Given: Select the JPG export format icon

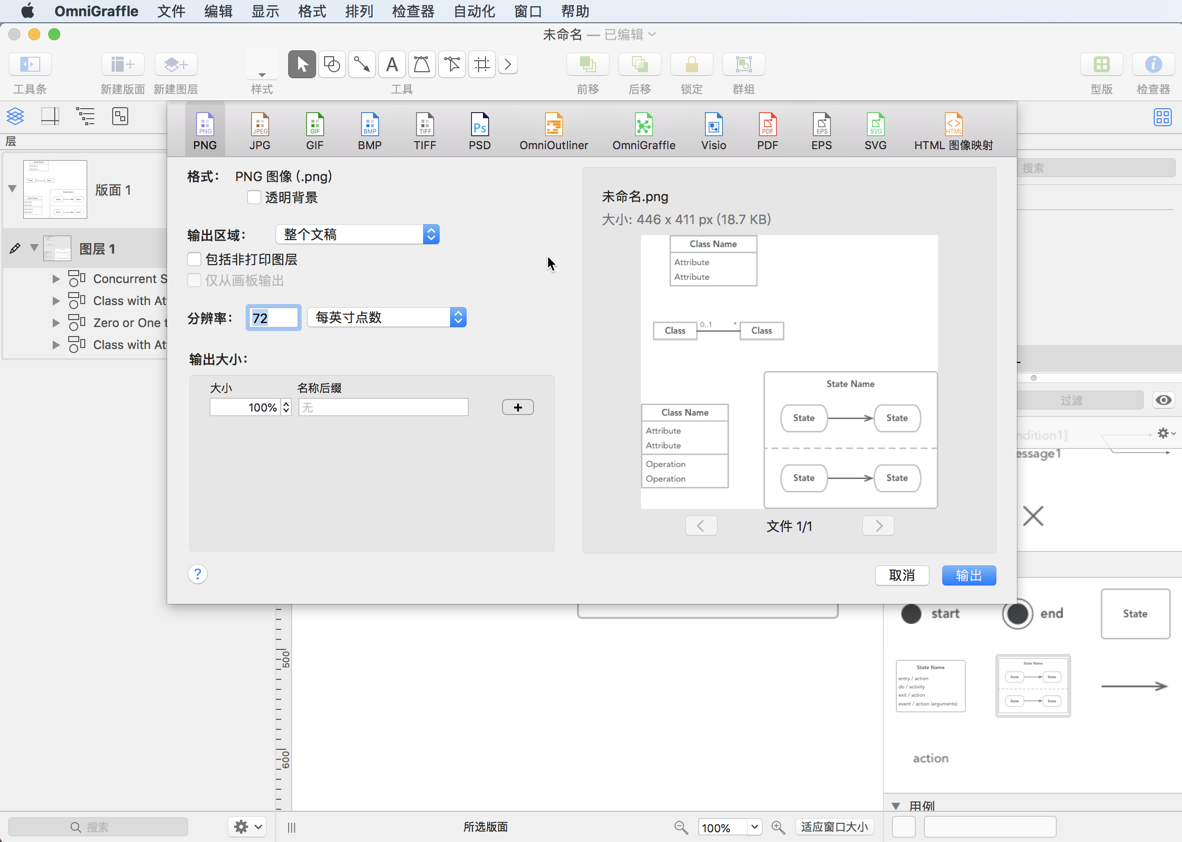Looking at the screenshot, I should click(x=259, y=129).
